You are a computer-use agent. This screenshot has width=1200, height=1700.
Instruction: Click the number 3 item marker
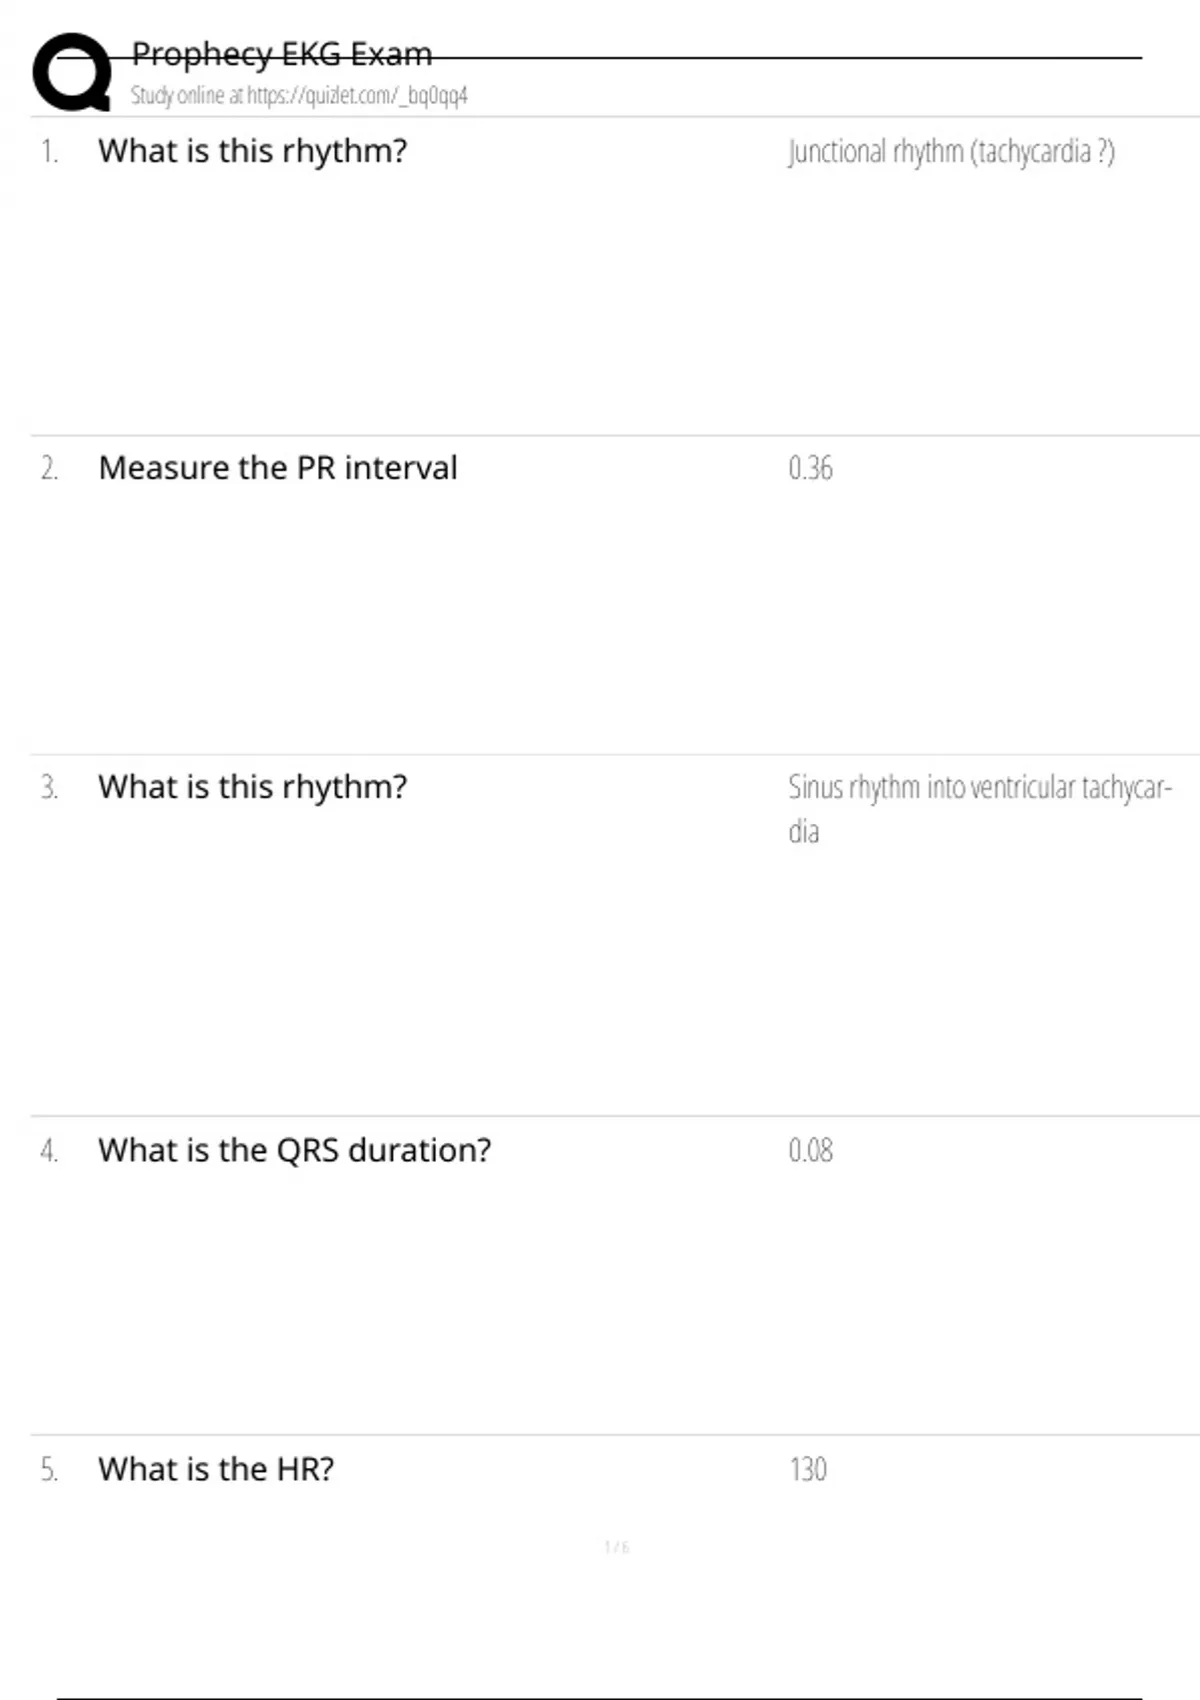(49, 787)
